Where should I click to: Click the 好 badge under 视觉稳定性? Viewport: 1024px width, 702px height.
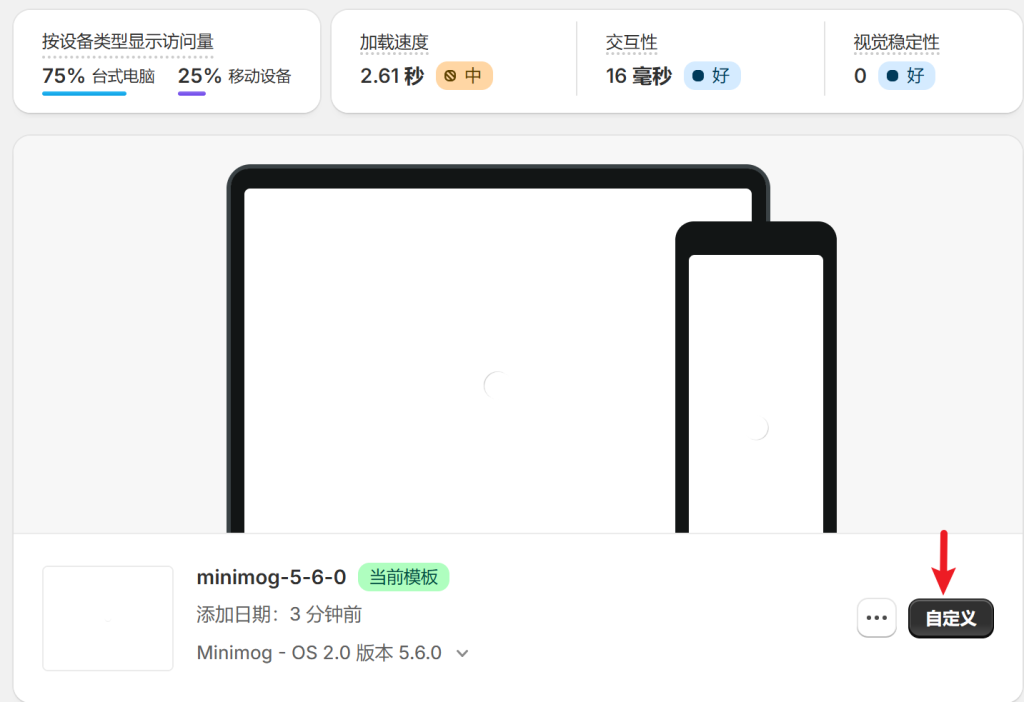(x=906, y=76)
